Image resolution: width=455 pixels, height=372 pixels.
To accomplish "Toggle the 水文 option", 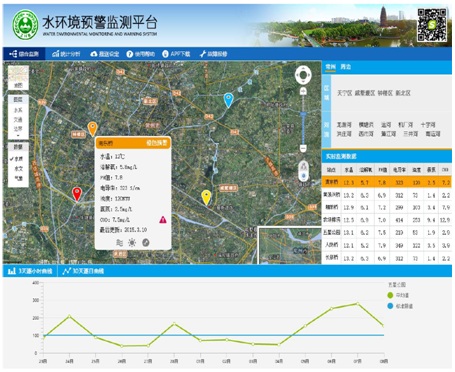I will pyautogui.click(x=18, y=169).
